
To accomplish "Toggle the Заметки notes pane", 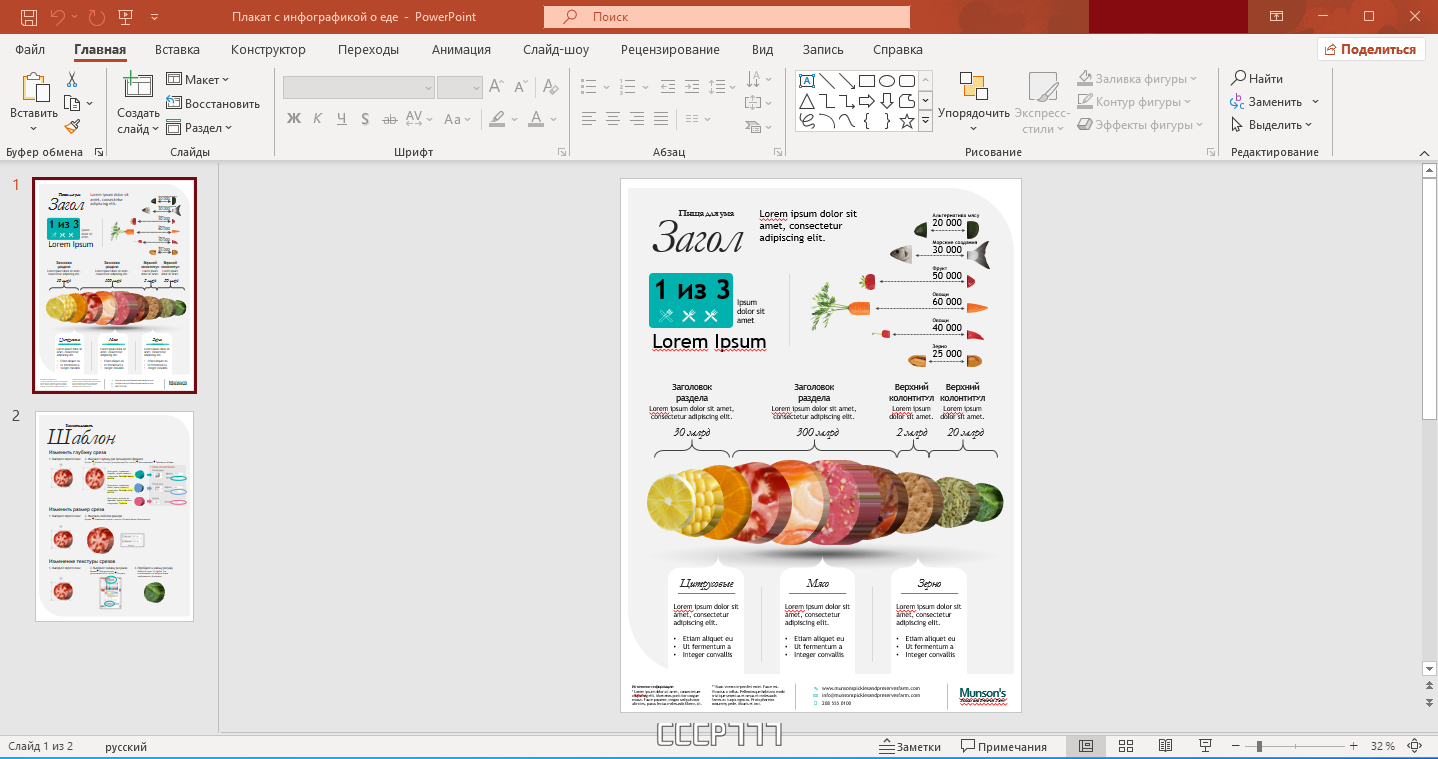I will 910,746.
